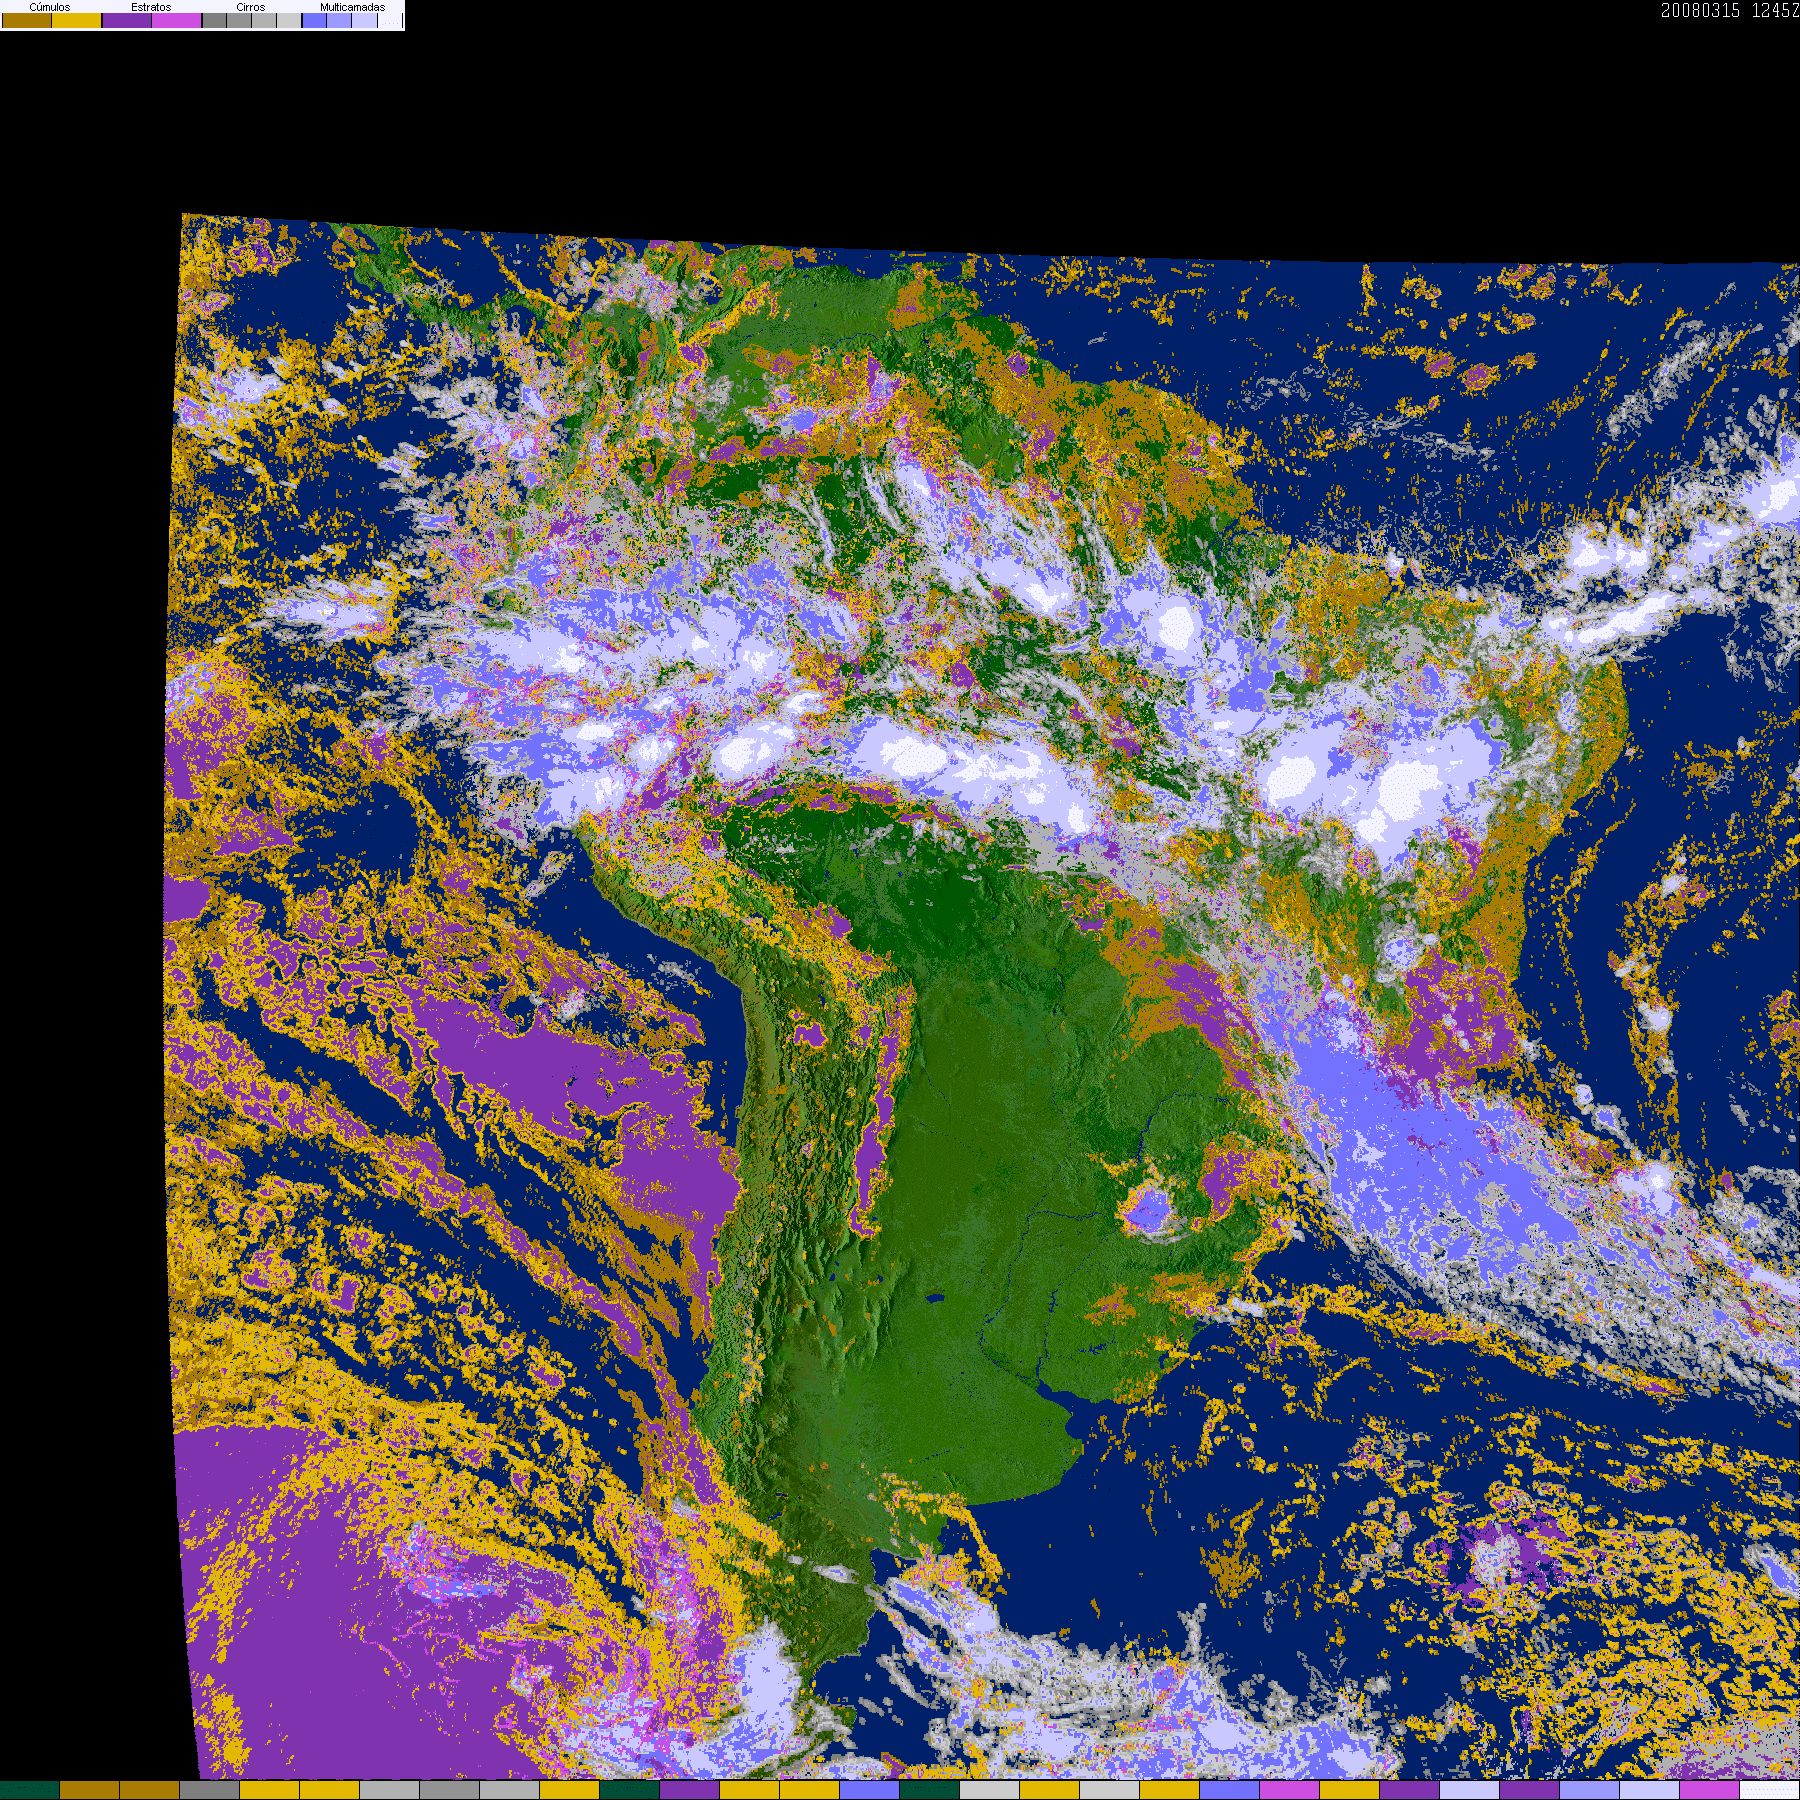Choose the second-darkest gray Cirros legend swatch
Viewport: 1800px width, 1800px height.
coord(239,20)
